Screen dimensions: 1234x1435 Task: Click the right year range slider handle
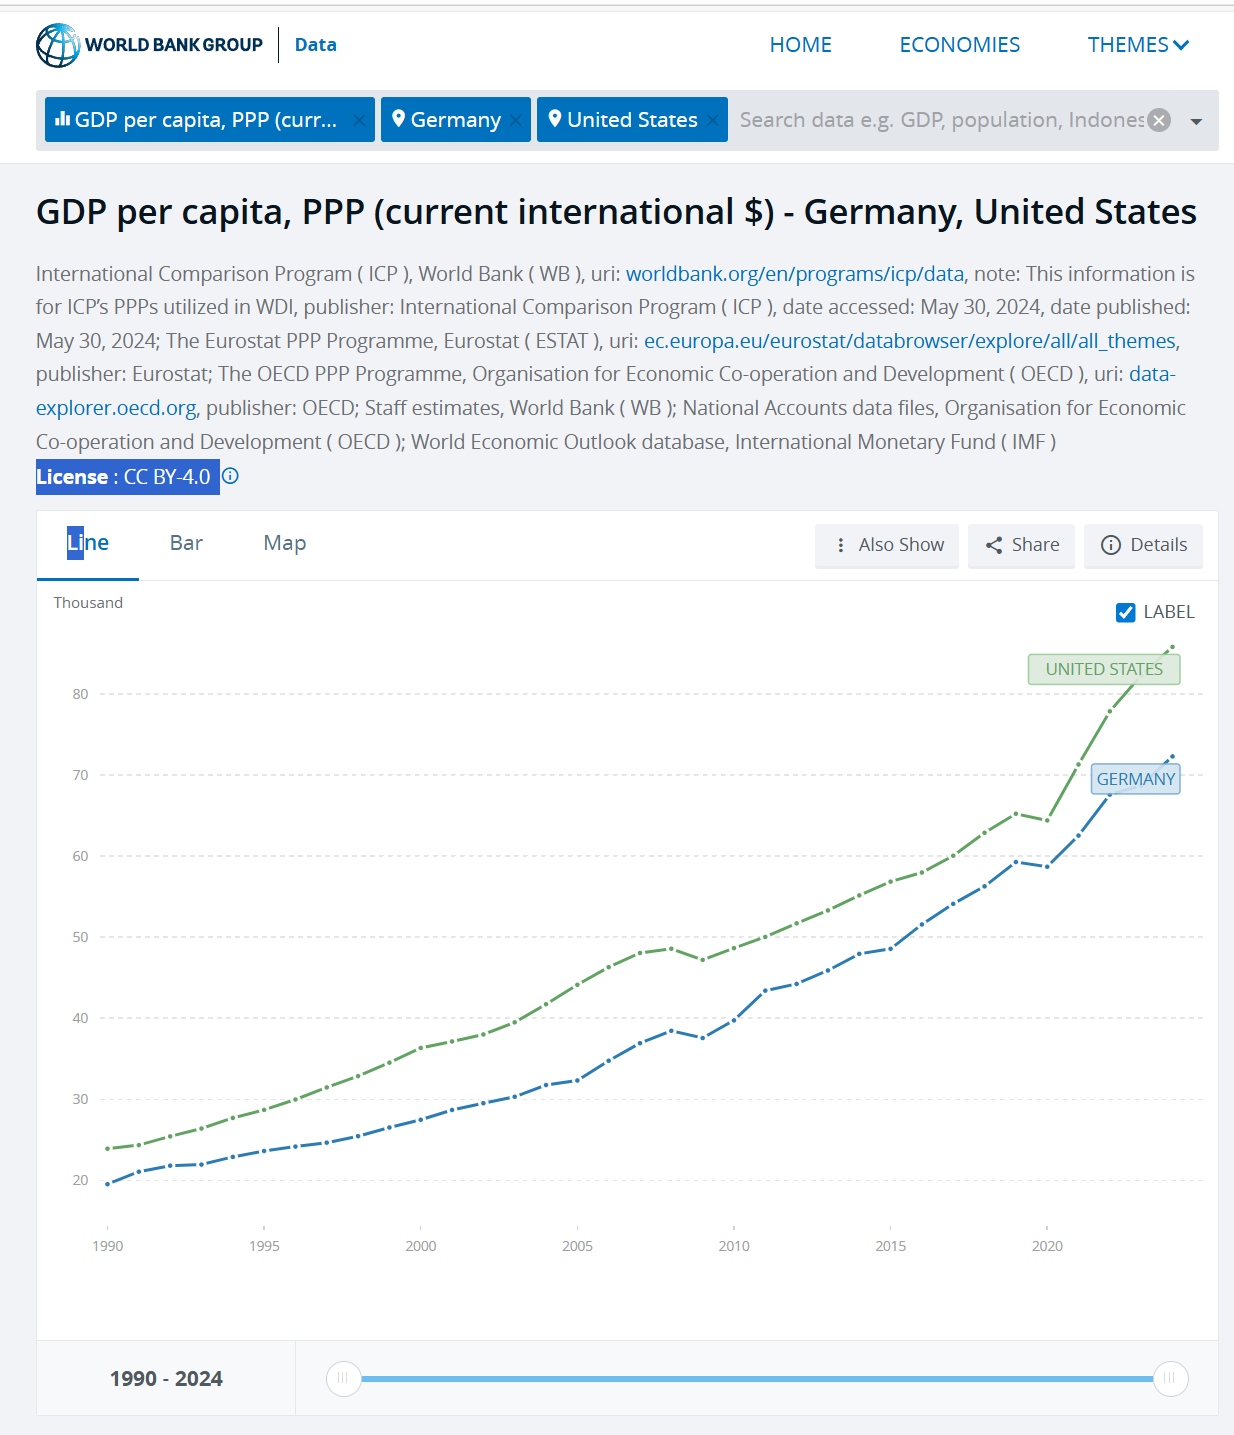click(x=1170, y=1378)
